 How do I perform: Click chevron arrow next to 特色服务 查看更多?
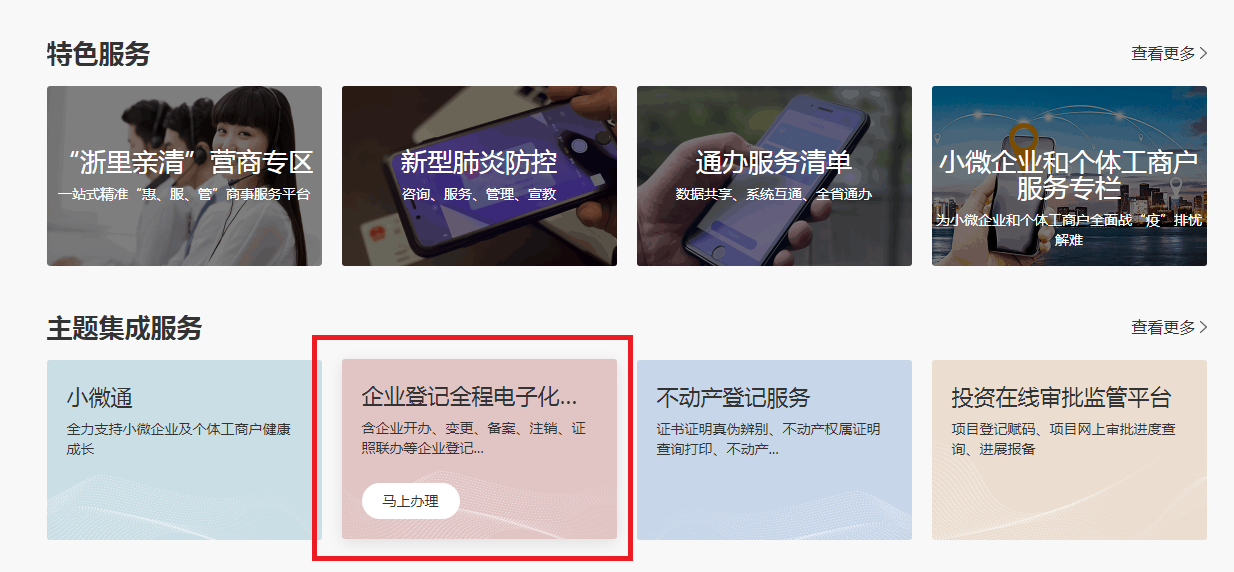[x=1203, y=53]
